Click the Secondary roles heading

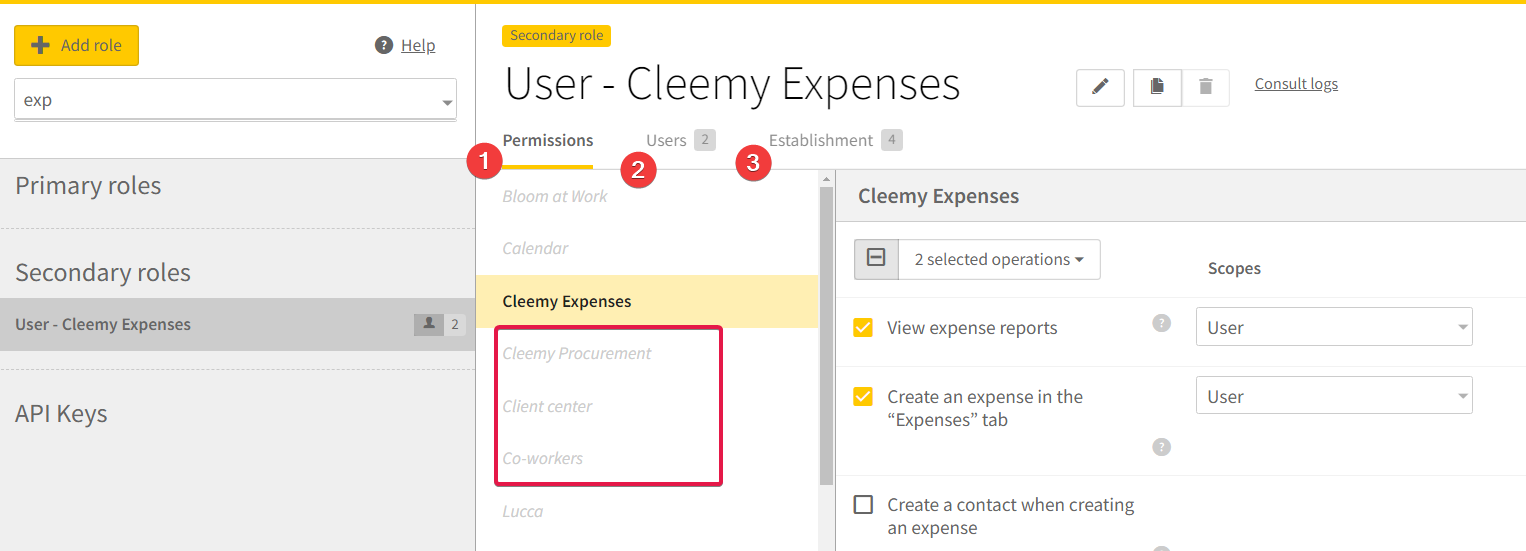click(x=103, y=273)
